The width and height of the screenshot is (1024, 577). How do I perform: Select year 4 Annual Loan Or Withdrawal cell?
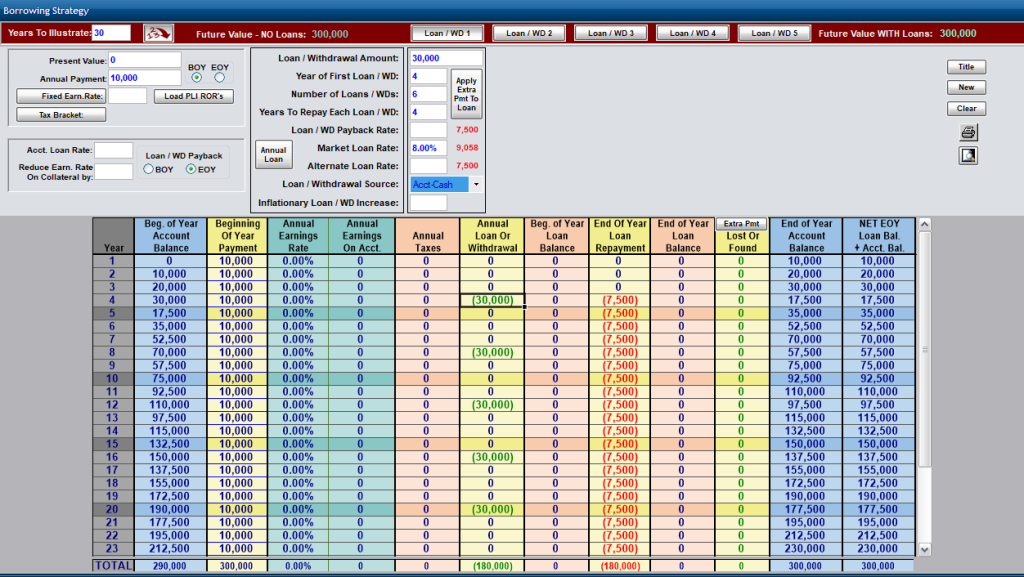[492, 300]
